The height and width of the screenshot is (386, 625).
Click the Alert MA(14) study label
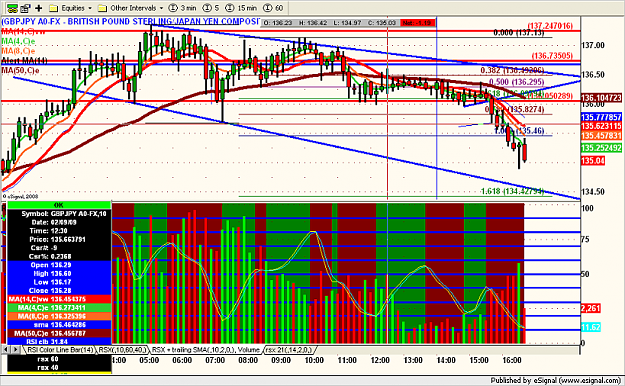[x=24, y=61]
